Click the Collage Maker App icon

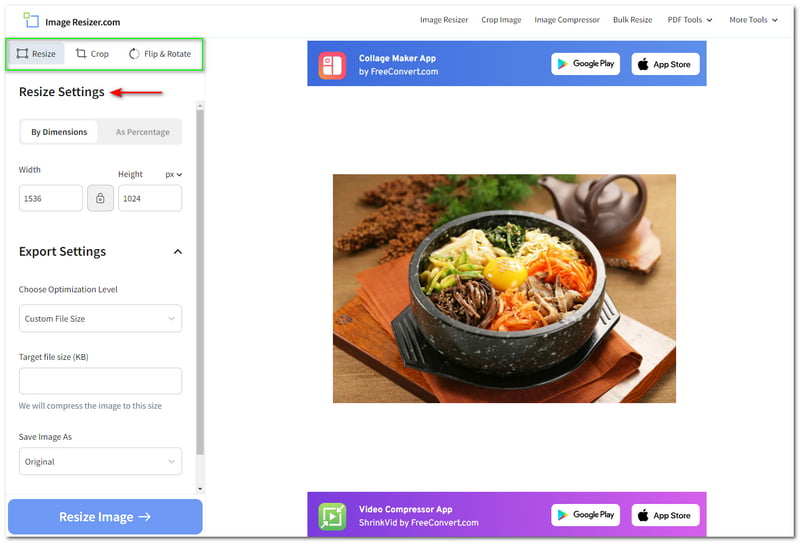(x=332, y=64)
